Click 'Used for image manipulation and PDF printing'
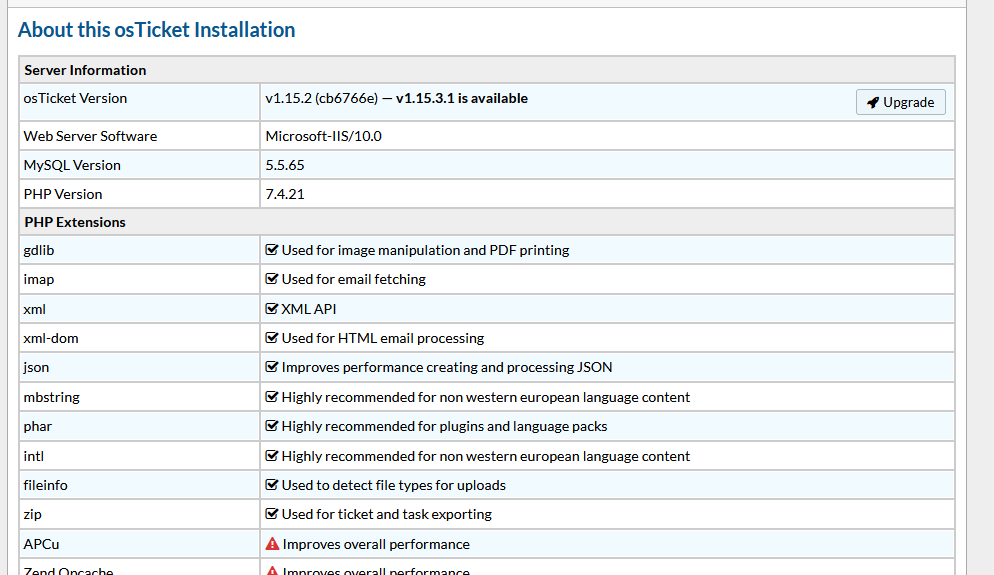The height and width of the screenshot is (575, 994). click(x=425, y=250)
